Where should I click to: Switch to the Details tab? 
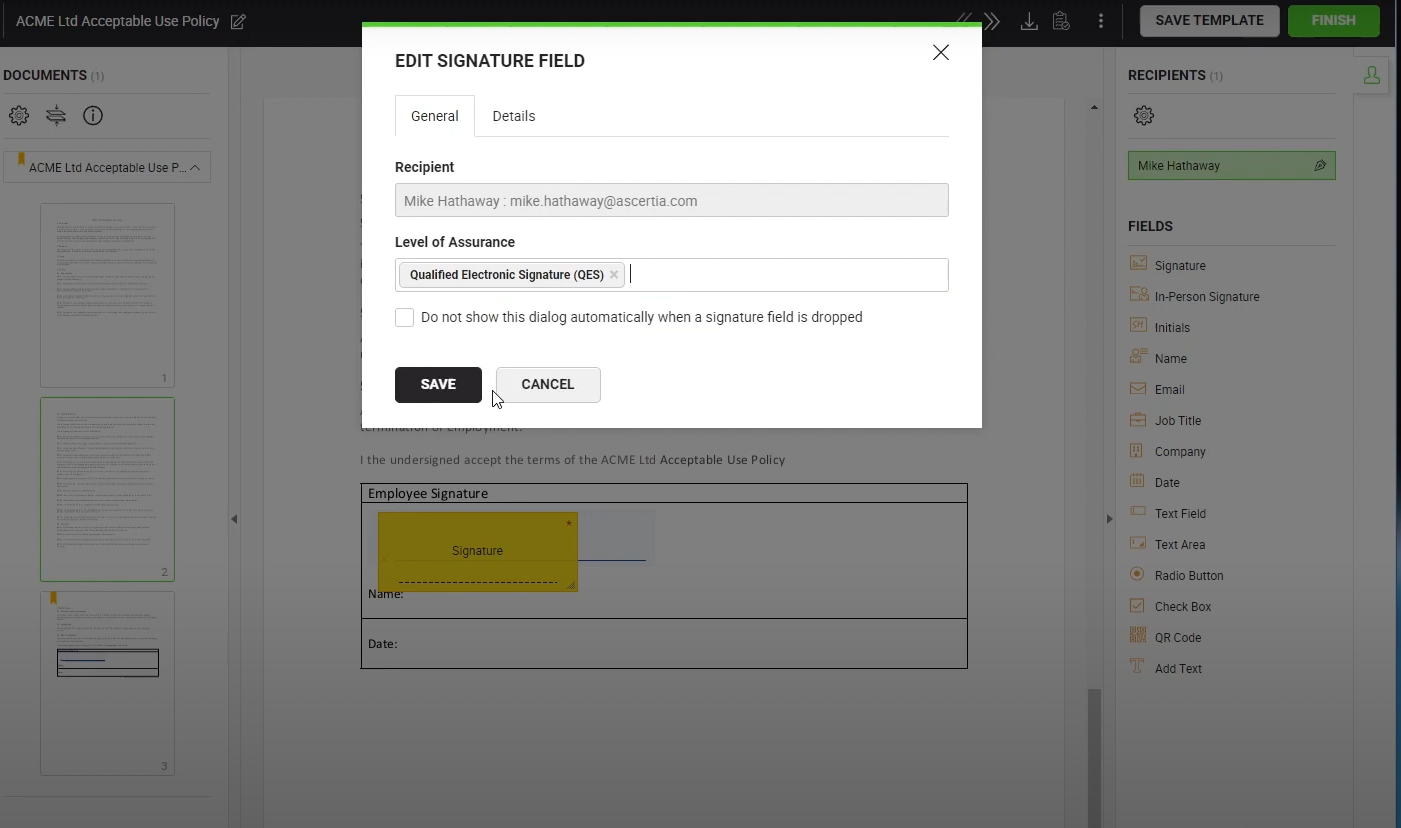coord(514,116)
